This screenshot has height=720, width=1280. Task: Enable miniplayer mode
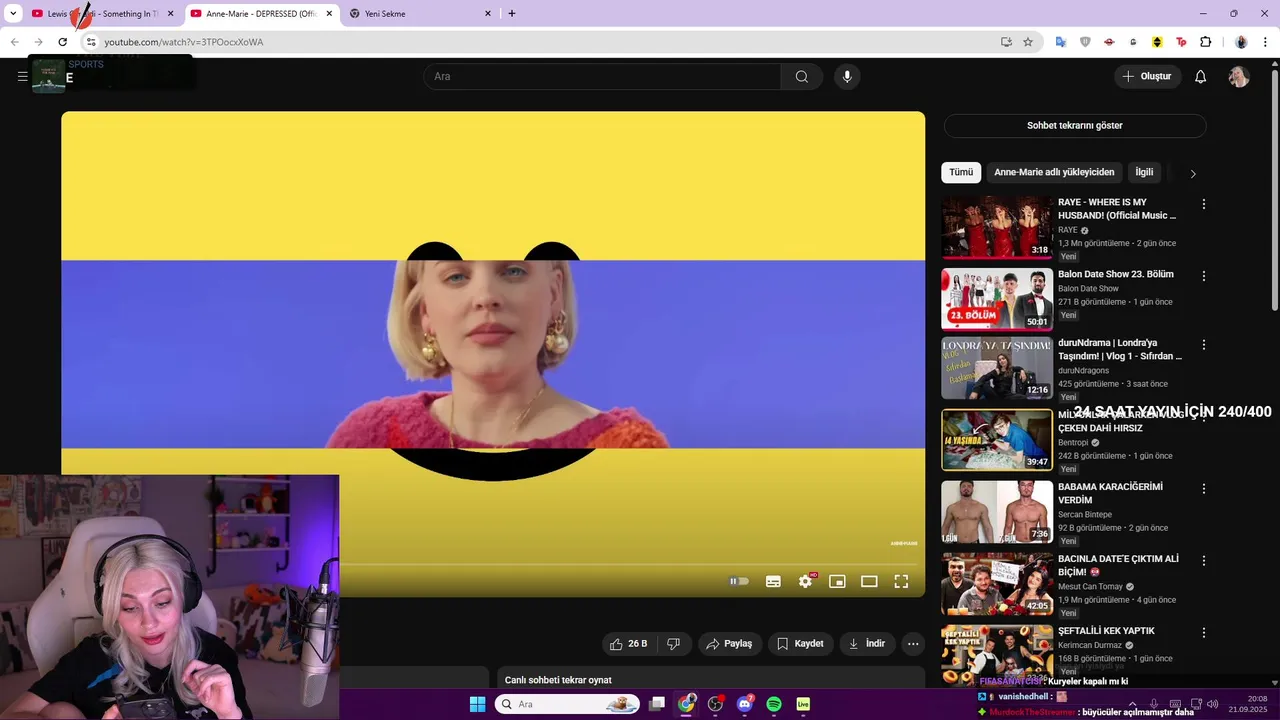click(837, 581)
